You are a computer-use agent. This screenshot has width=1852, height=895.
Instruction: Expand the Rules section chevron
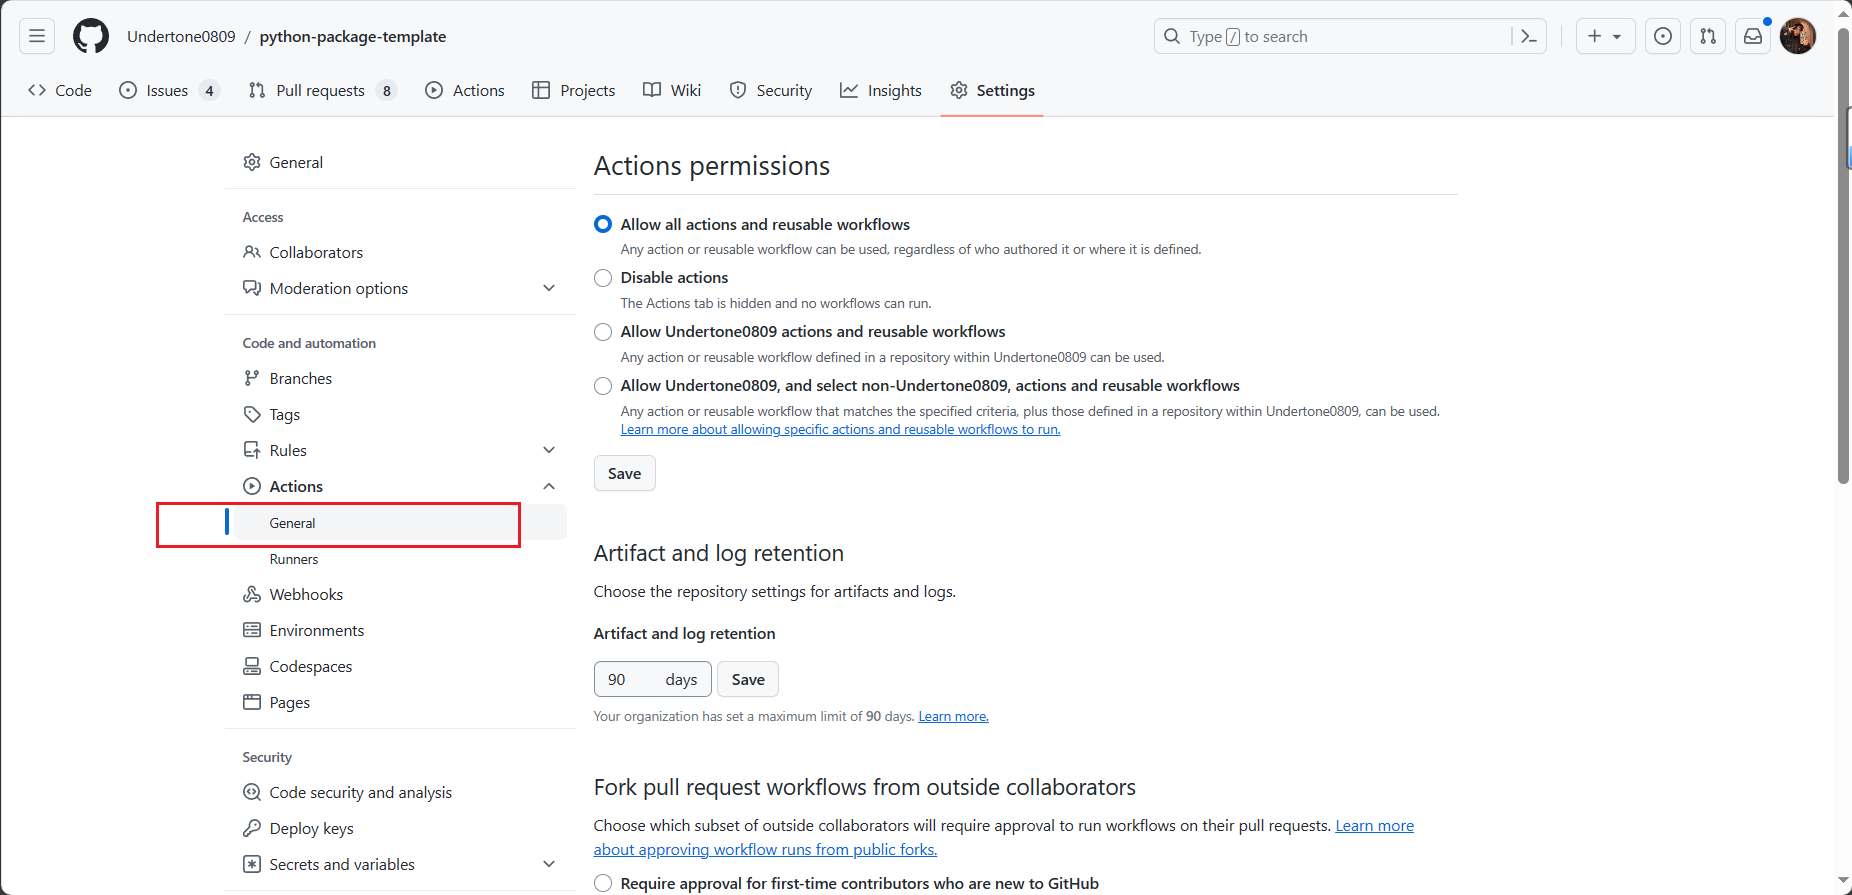549,450
